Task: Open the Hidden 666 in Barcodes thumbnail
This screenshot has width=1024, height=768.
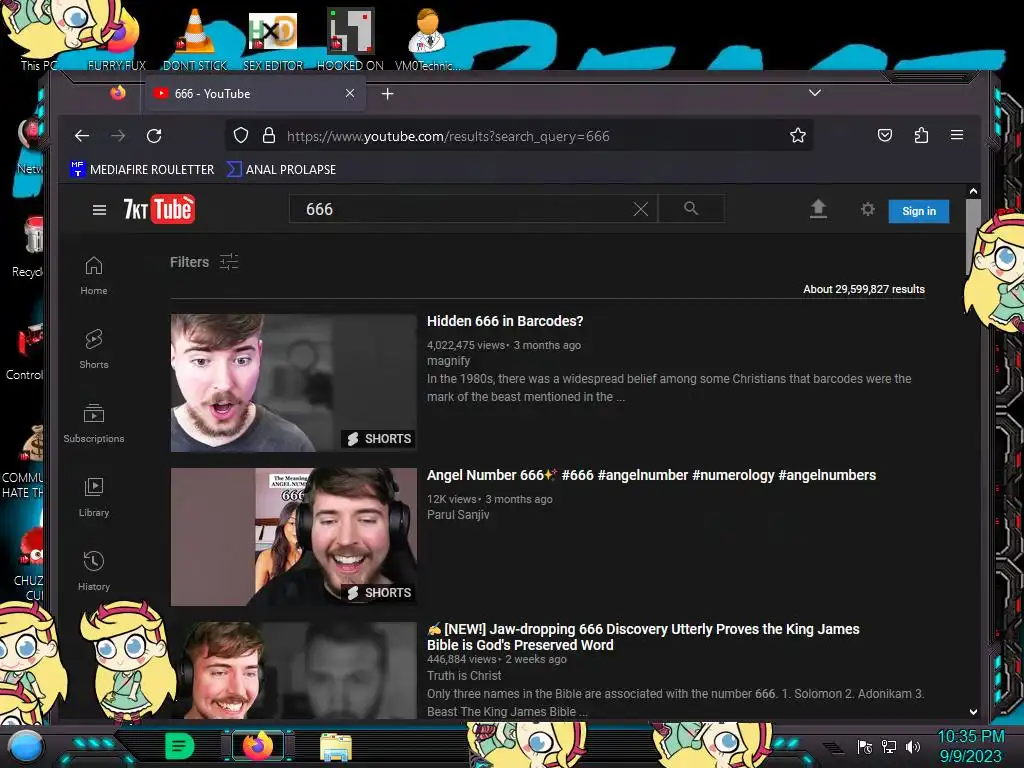Action: [293, 383]
